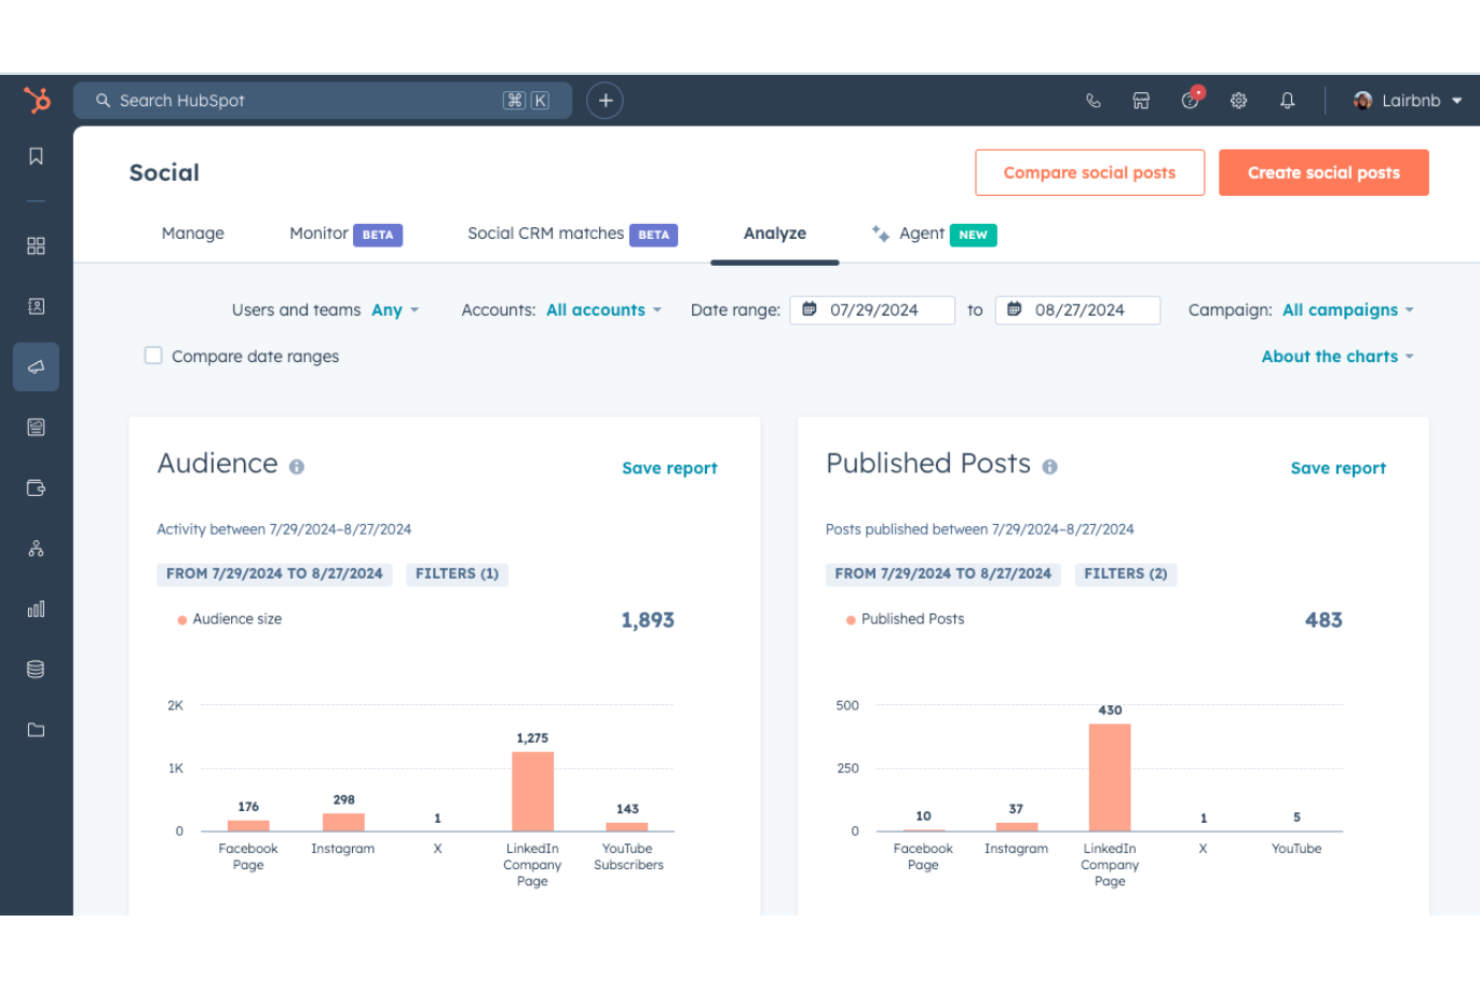Enable the Compare date ranges checkbox
This screenshot has width=1480, height=987.
tap(153, 355)
